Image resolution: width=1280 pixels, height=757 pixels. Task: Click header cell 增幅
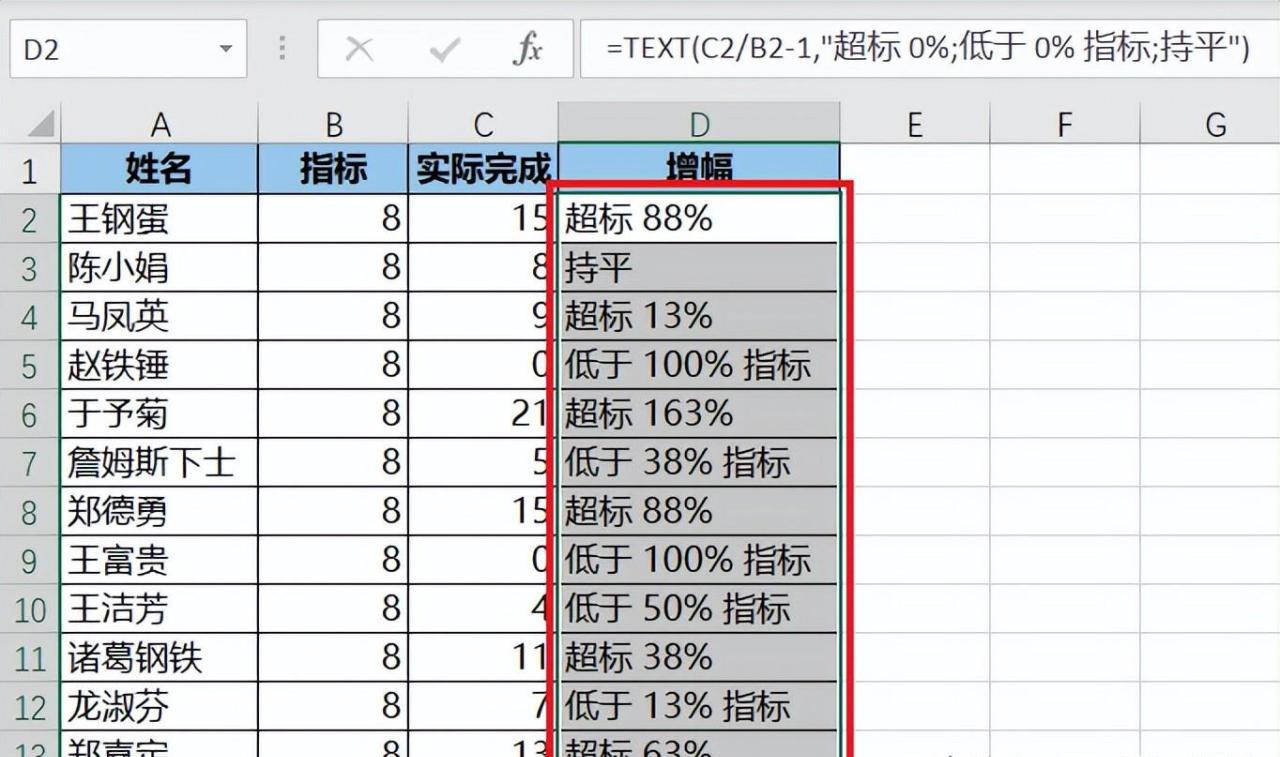coord(699,169)
